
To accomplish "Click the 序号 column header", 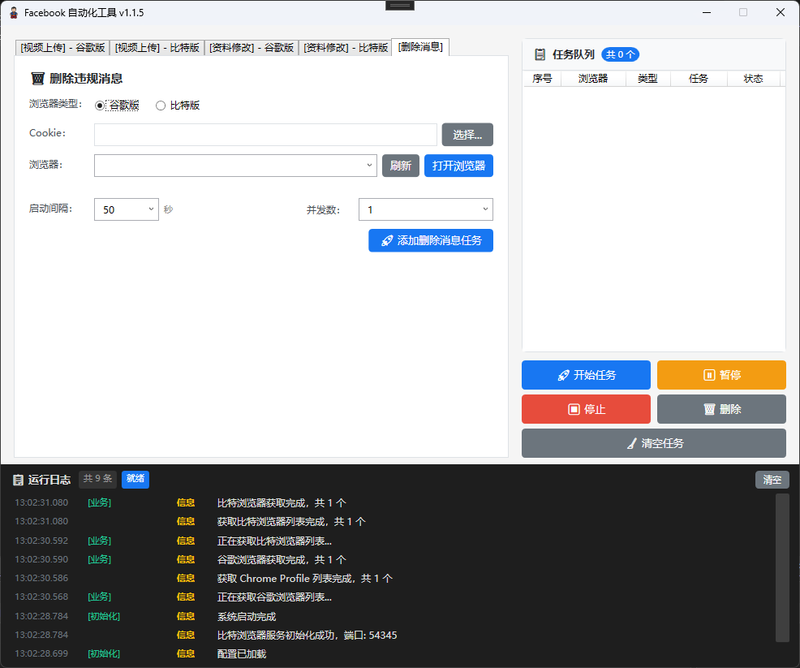I will pos(542,79).
